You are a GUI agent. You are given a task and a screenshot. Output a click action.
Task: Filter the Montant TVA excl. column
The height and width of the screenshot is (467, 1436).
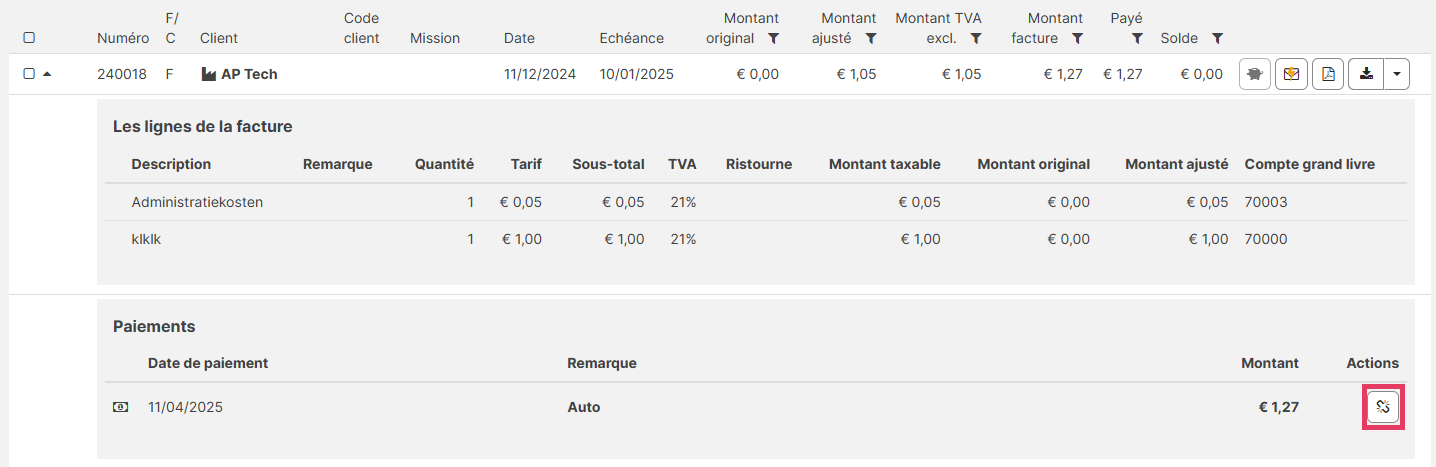976,39
